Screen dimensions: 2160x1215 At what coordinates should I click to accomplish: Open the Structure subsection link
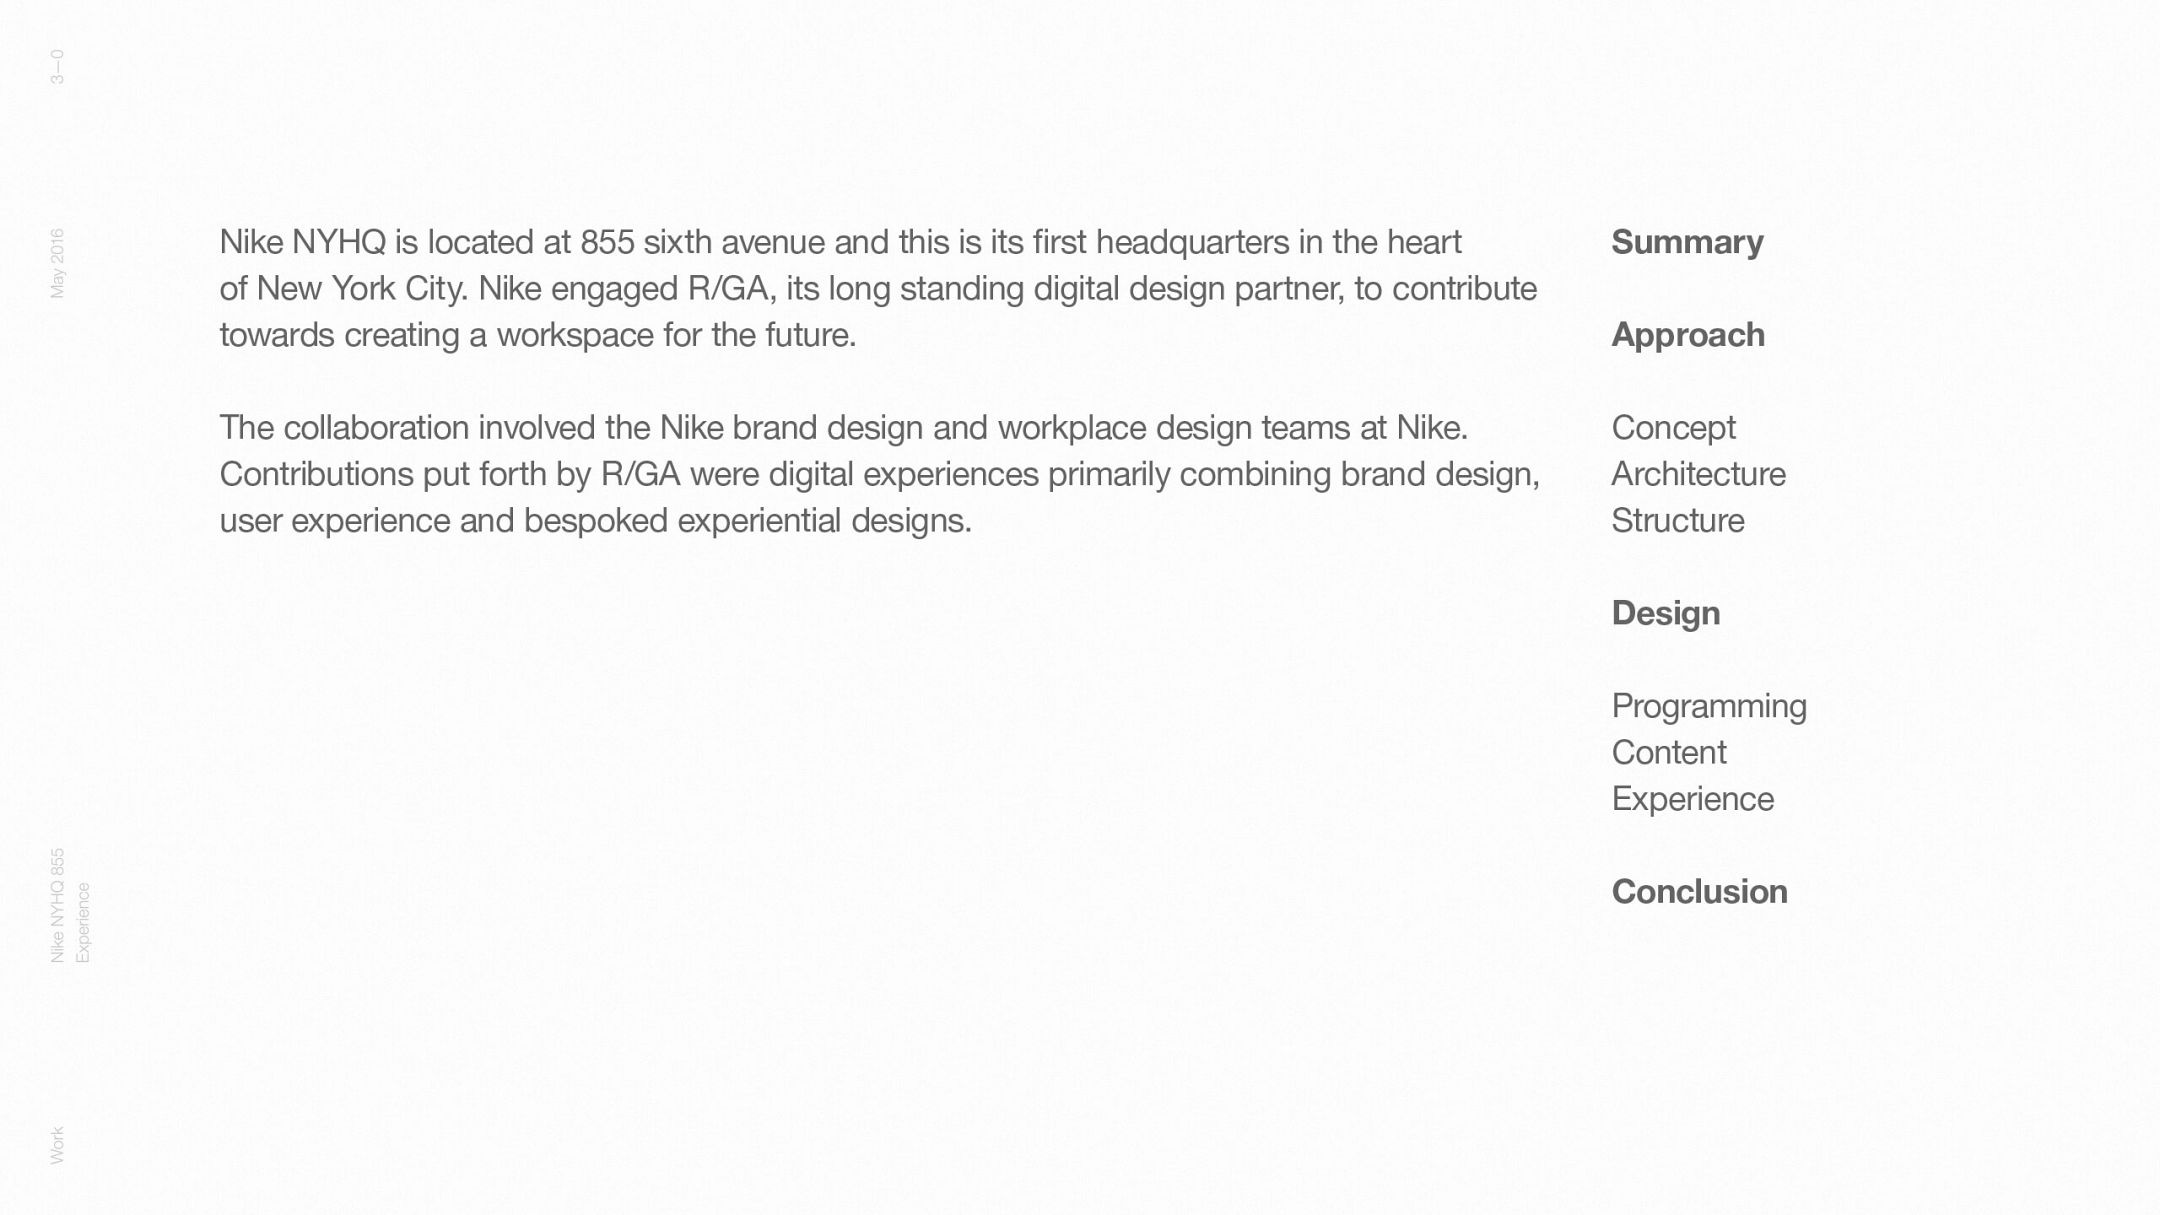tap(1677, 521)
